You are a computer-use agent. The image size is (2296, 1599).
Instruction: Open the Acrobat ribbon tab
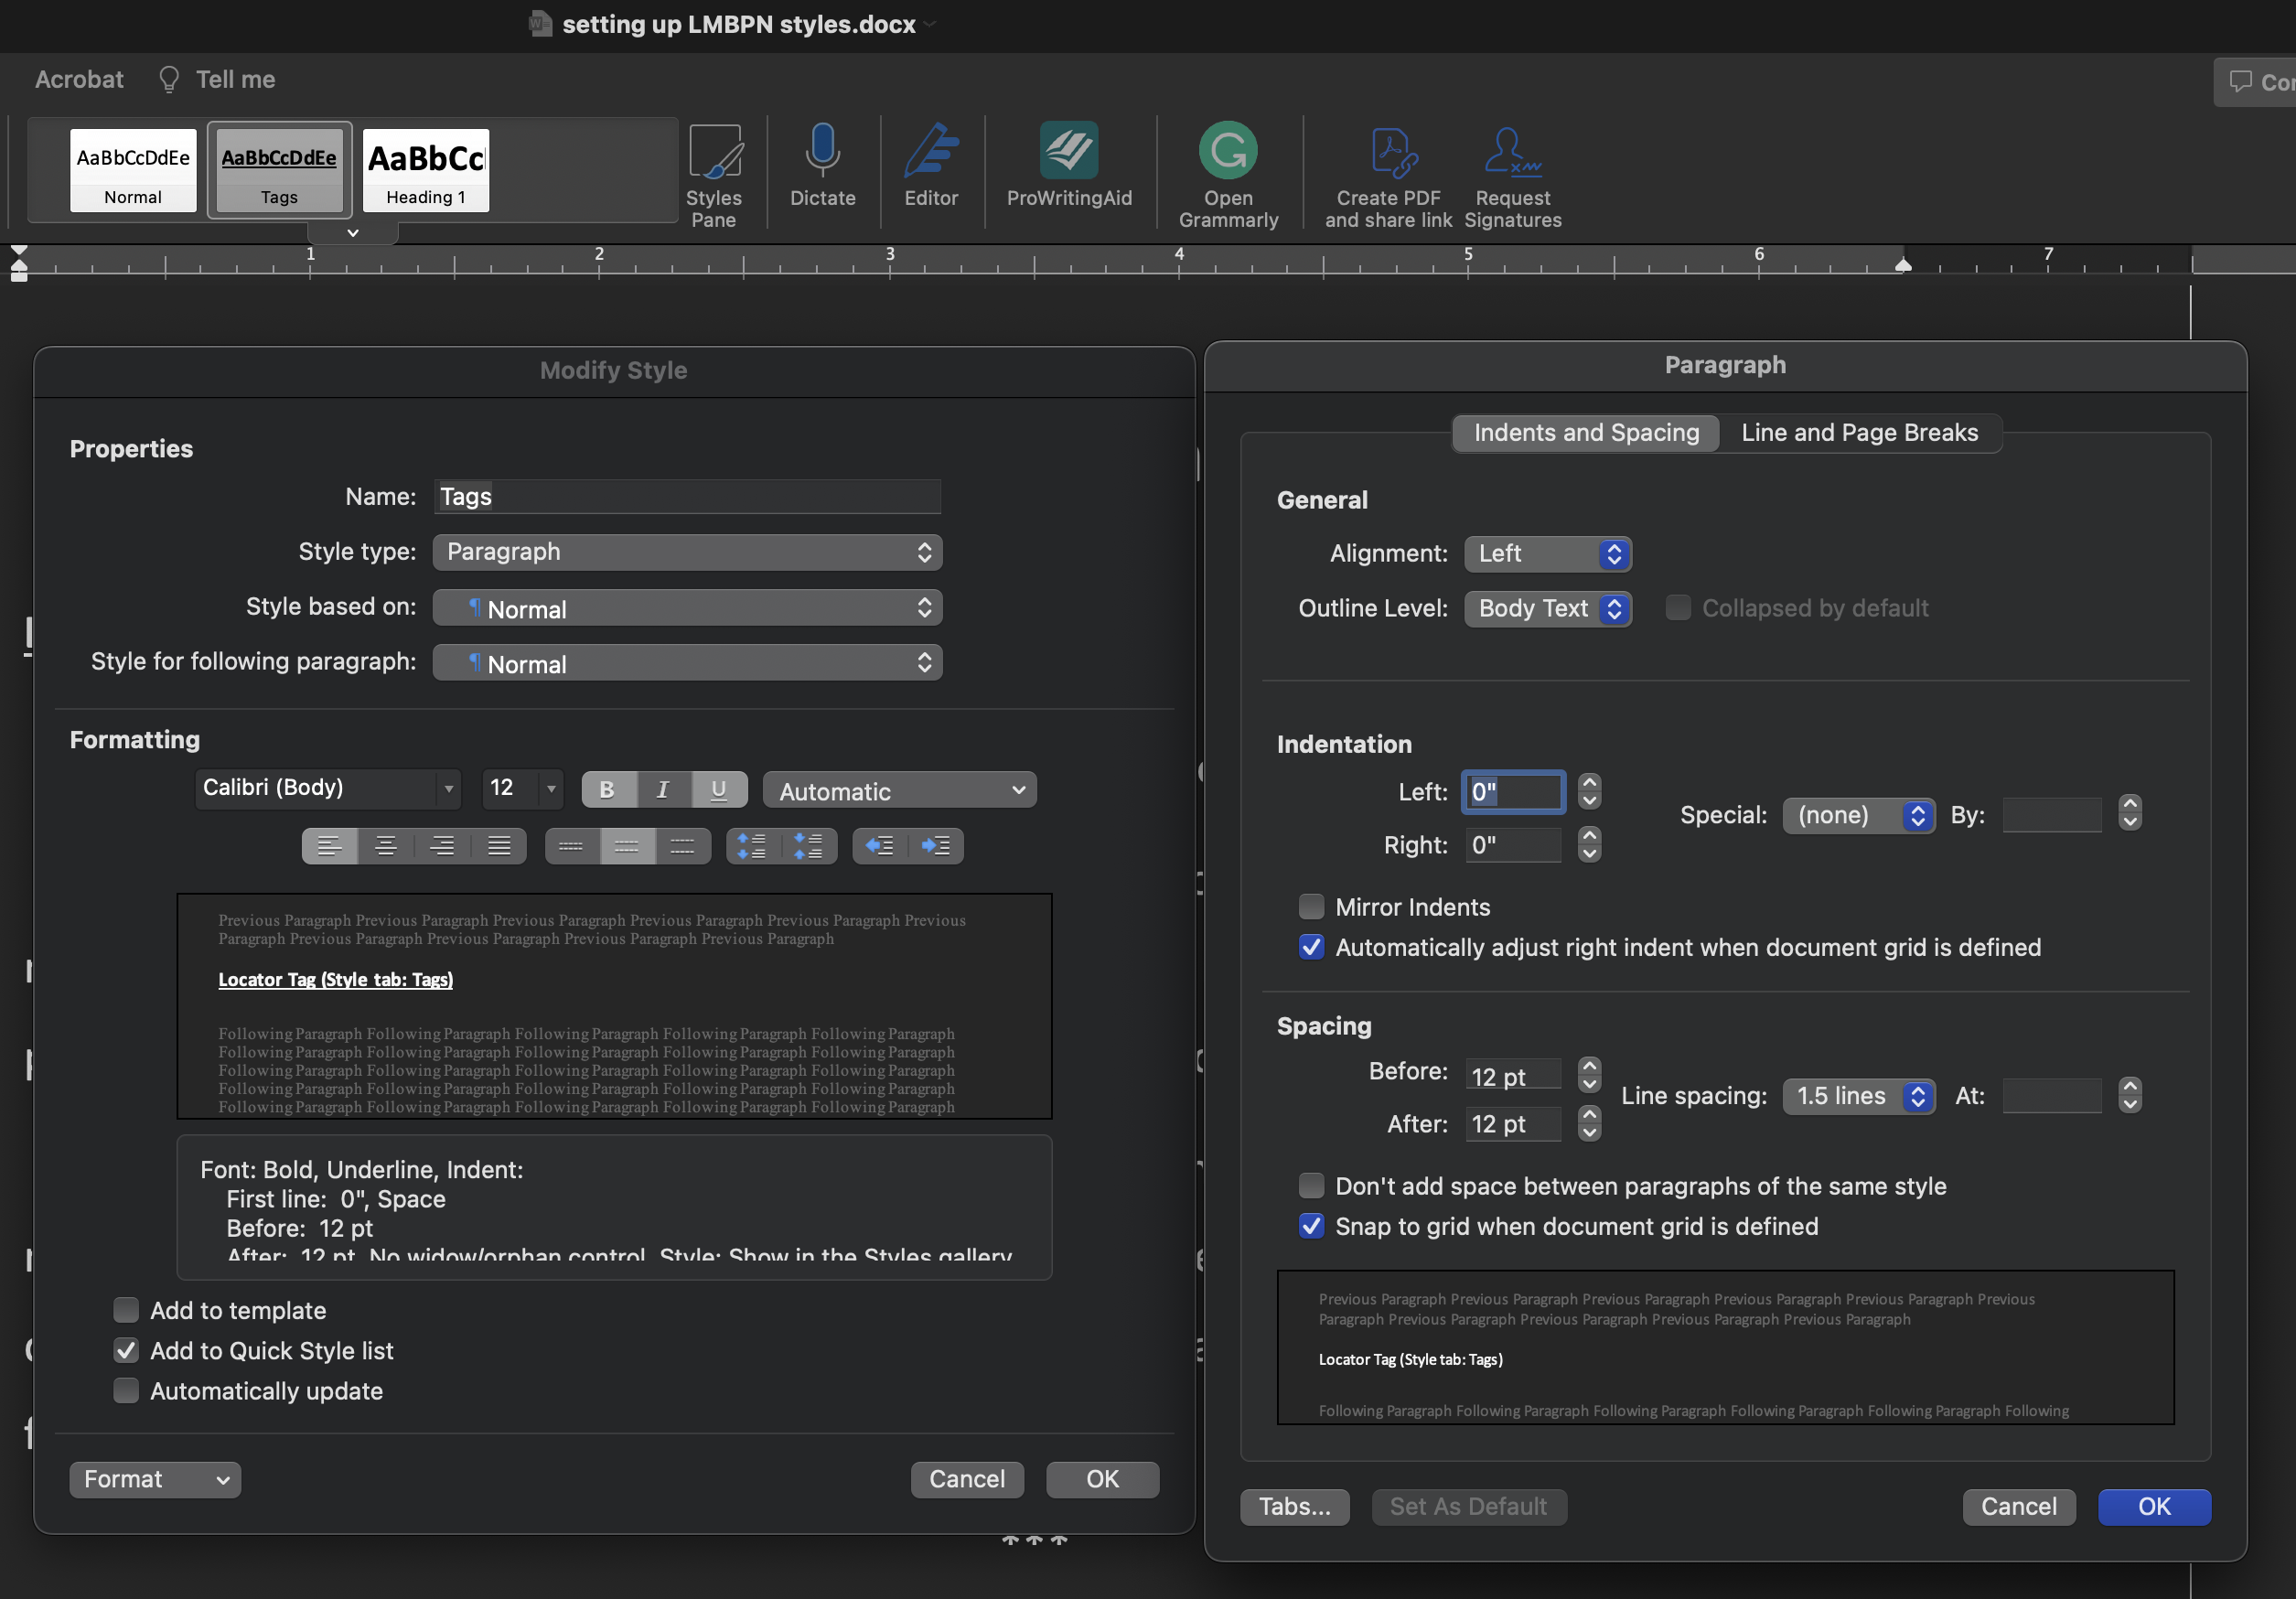point(79,79)
